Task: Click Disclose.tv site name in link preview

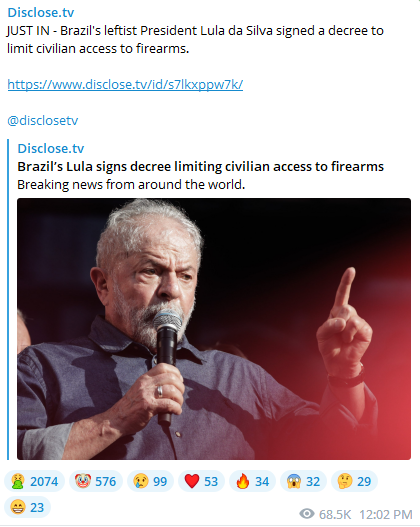Action: (51, 148)
